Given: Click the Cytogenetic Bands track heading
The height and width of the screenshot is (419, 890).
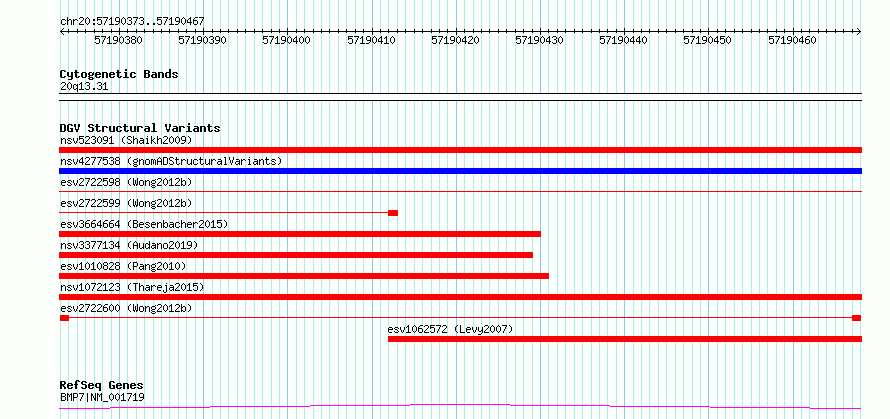Looking at the screenshot, I should pyautogui.click(x=119, y=74).
